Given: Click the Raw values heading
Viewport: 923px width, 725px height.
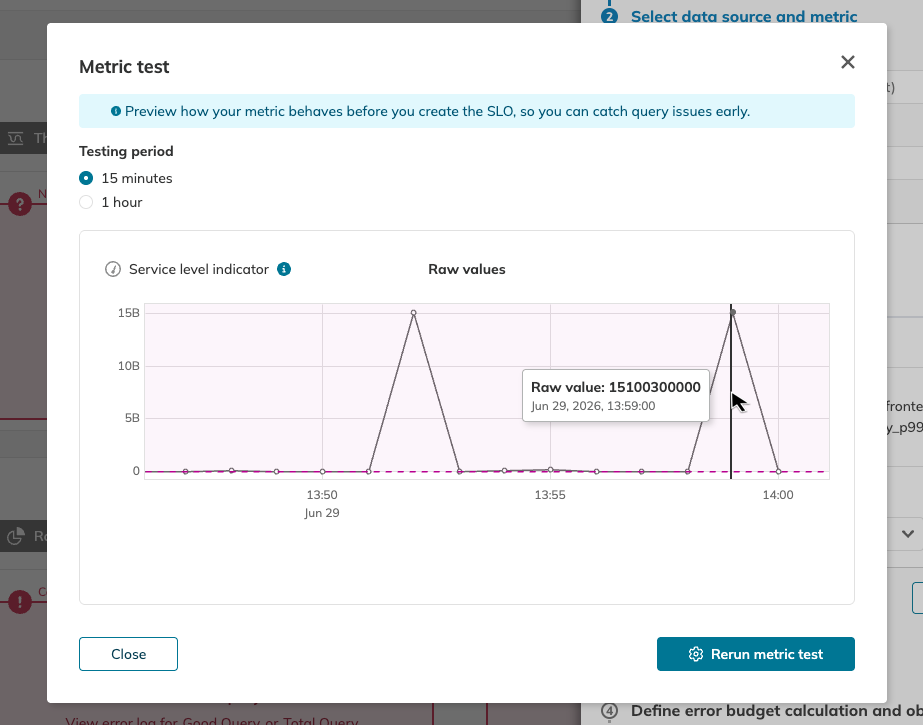Looking at the screenshot, I should pyautogui.click(x=467, y=269).
